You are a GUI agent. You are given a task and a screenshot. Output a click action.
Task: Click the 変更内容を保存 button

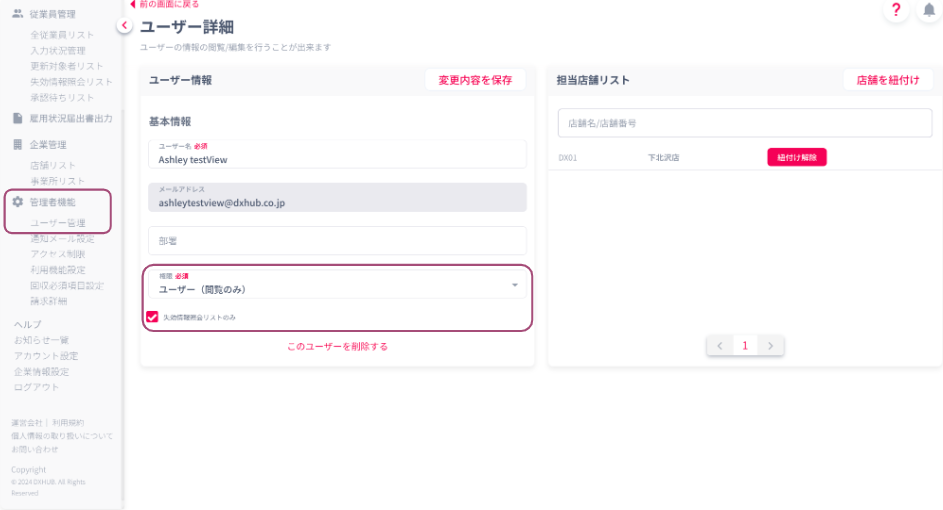coord(475,80)
